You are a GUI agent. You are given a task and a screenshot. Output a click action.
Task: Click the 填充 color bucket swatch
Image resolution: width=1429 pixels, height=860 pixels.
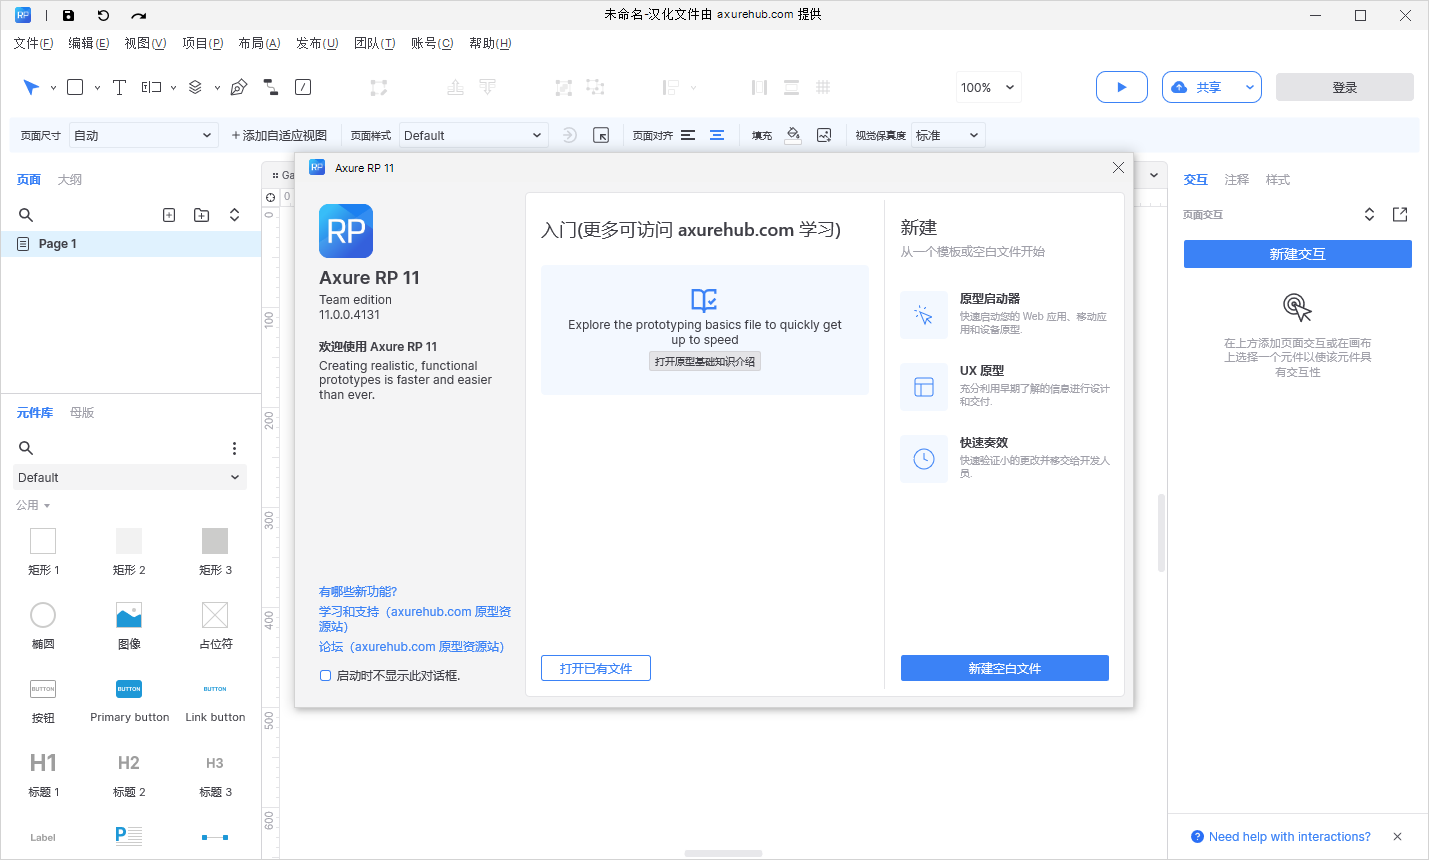tap(793, 134)
